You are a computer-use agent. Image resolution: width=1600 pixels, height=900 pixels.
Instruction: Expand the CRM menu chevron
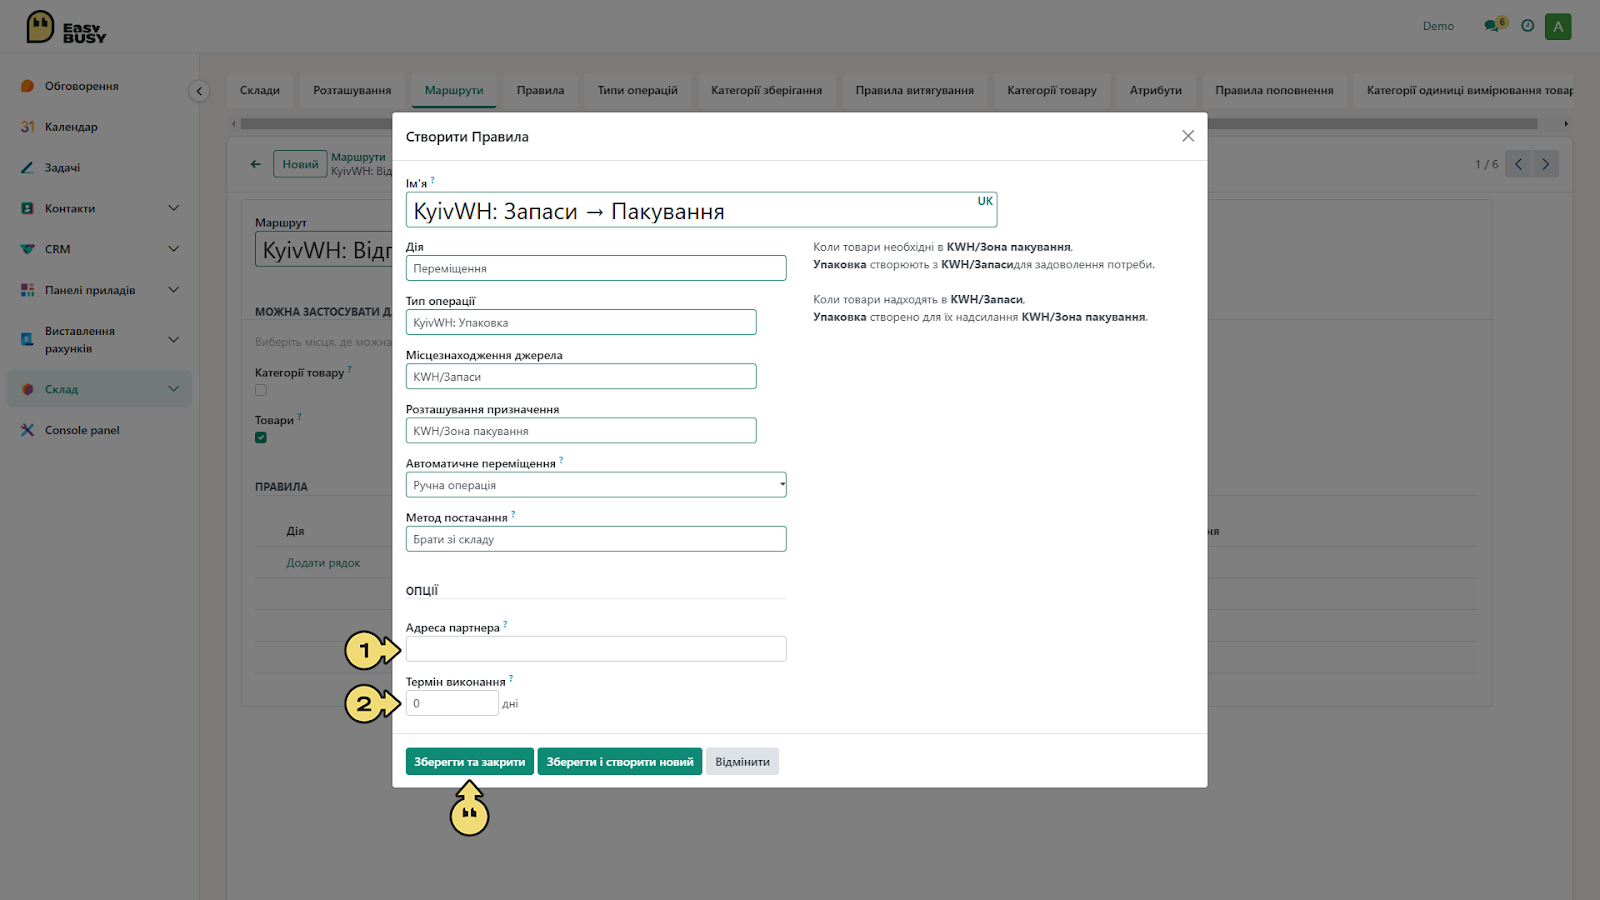(x=174, y=249)
